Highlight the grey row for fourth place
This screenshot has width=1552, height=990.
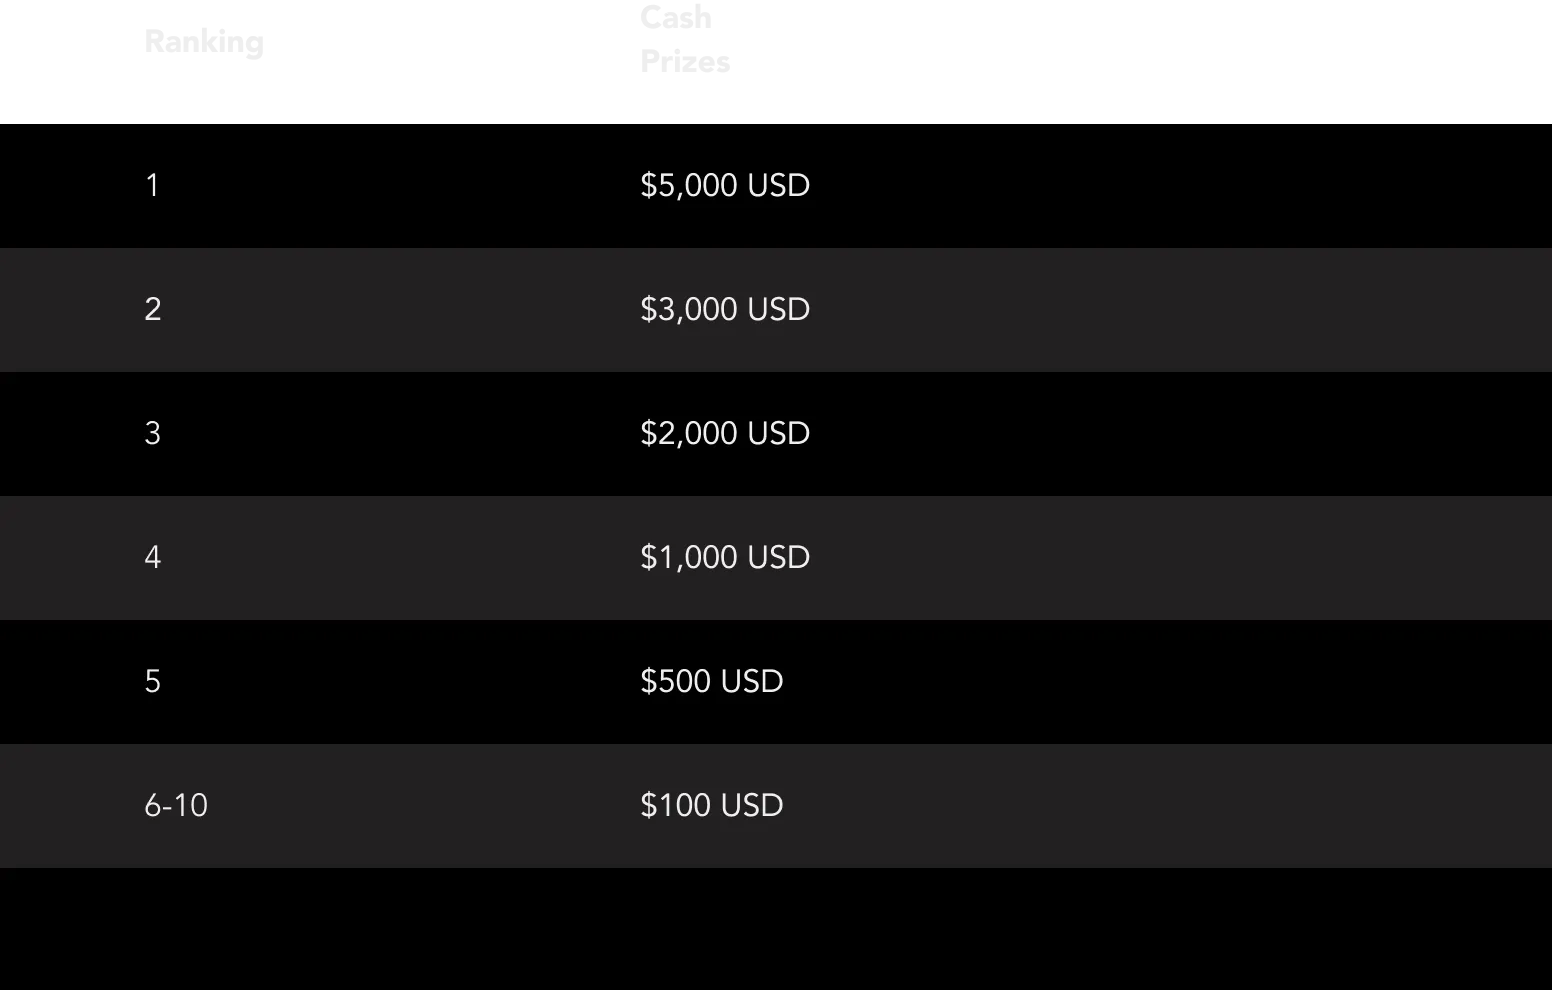coord(1100,557)
